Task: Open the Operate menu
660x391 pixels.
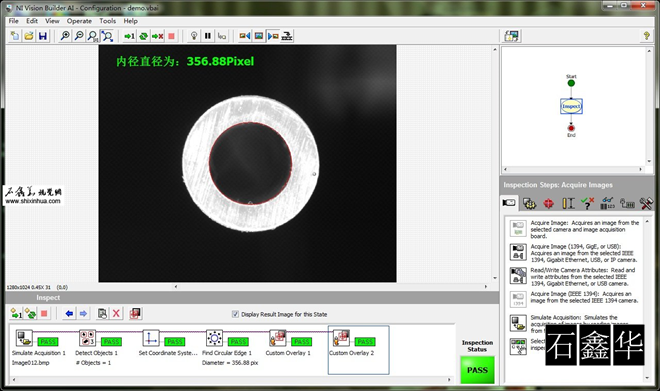Action: coord(79,21)
